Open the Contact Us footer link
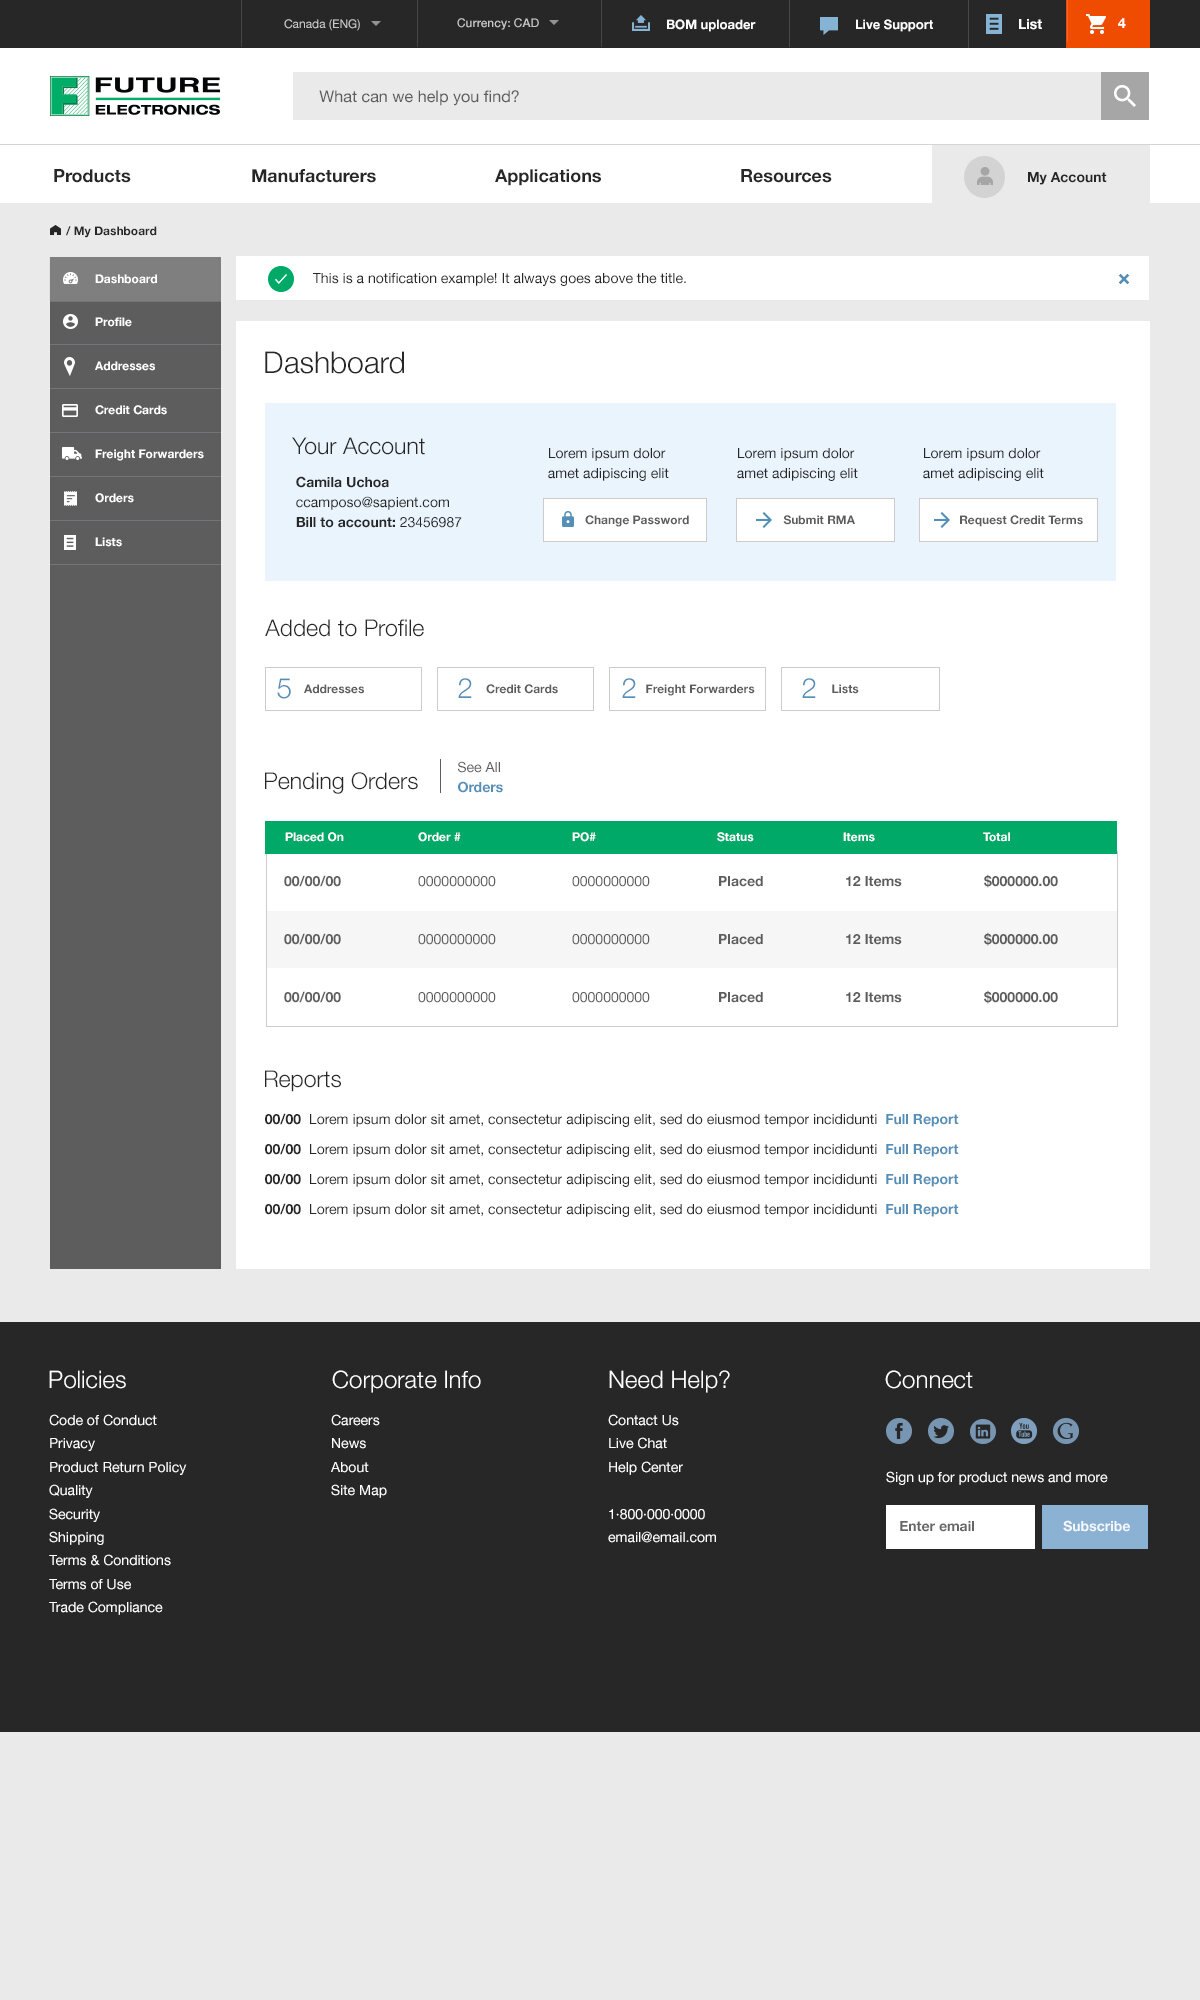The height and width of the screenshot is (2000, 1200). [643, 1420]
